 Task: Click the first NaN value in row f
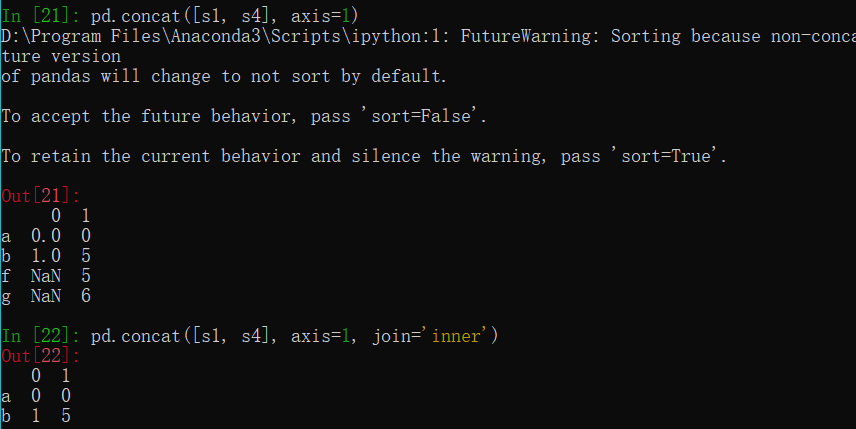pos(45,276)
